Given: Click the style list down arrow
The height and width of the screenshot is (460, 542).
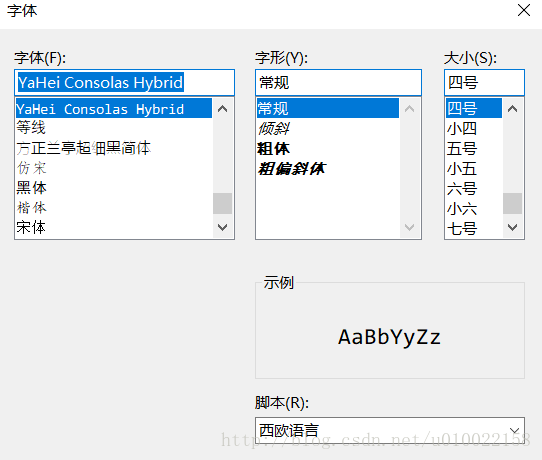Looking at the screenshot, I should tap(410, 227).
